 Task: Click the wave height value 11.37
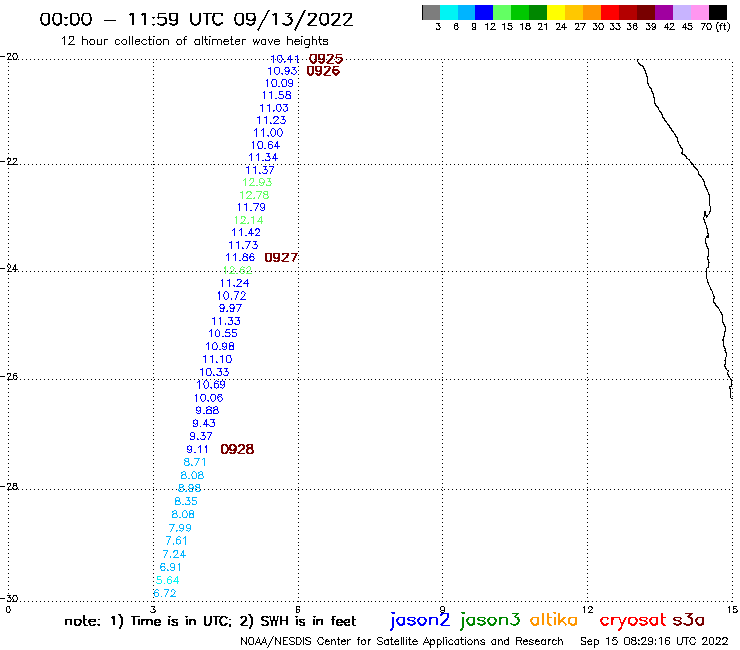click(x=260, y=170)
